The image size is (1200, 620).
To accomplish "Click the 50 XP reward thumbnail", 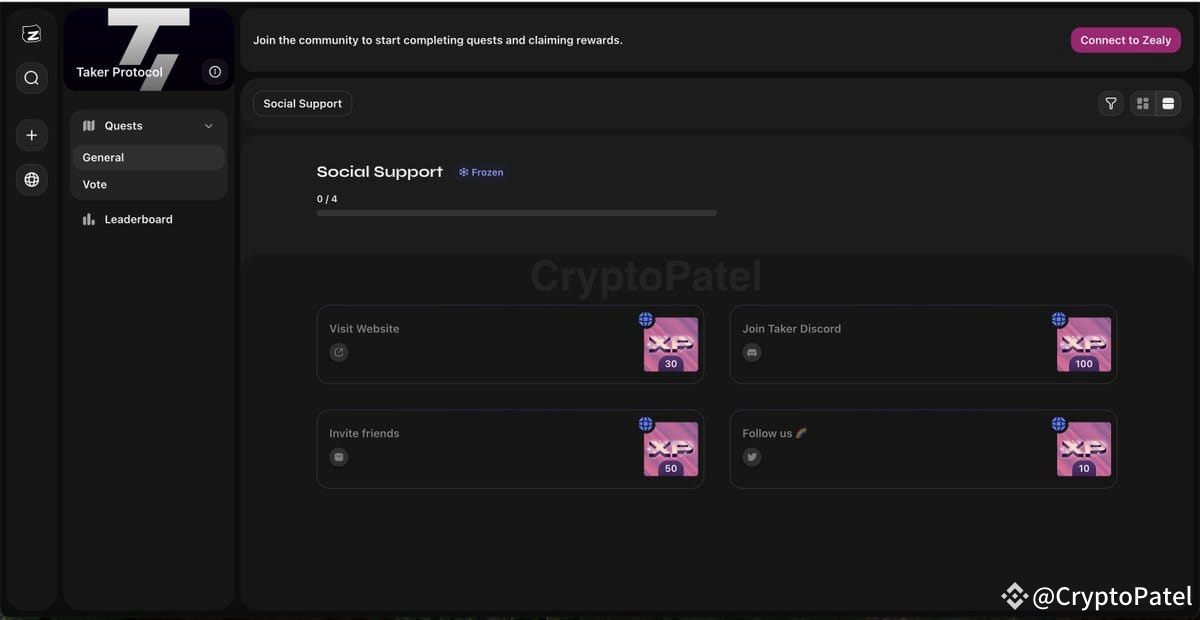I will point(670,450).
